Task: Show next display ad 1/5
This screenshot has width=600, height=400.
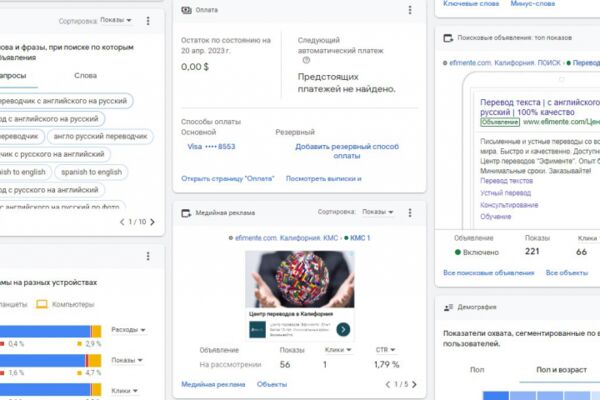Action: 414,384
